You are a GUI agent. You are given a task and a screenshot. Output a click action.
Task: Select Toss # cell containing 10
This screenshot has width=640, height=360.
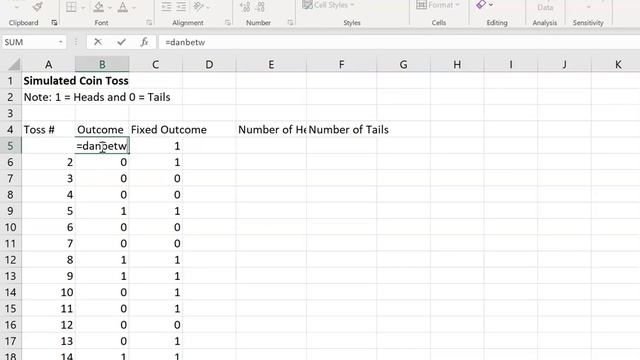[x=48, y=292]
